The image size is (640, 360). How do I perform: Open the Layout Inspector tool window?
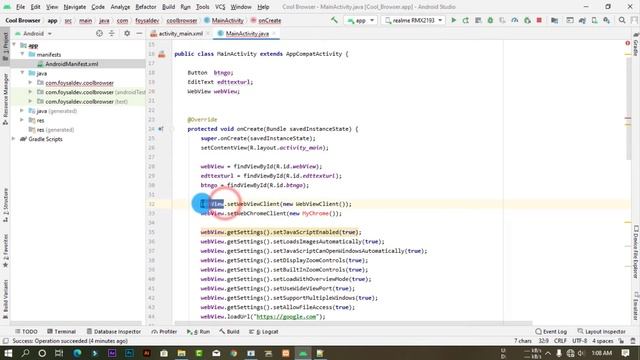pos(601,331)
